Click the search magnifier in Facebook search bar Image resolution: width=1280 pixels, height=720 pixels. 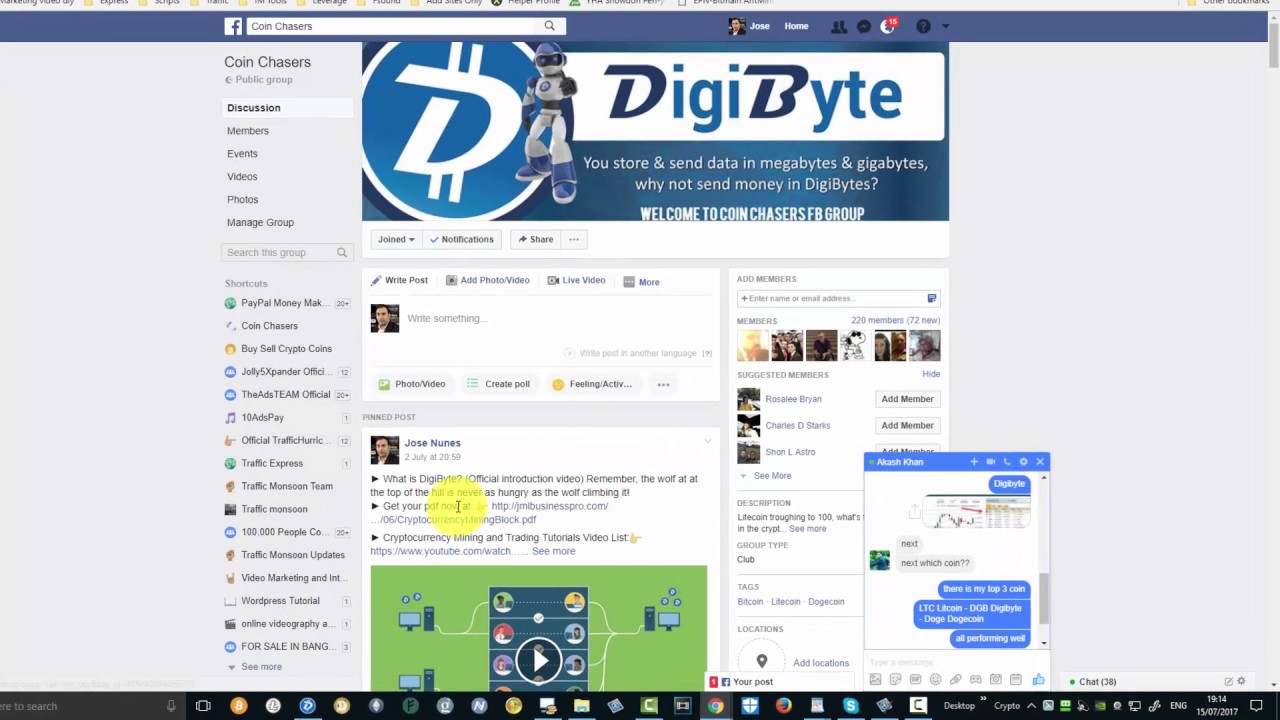549,26
